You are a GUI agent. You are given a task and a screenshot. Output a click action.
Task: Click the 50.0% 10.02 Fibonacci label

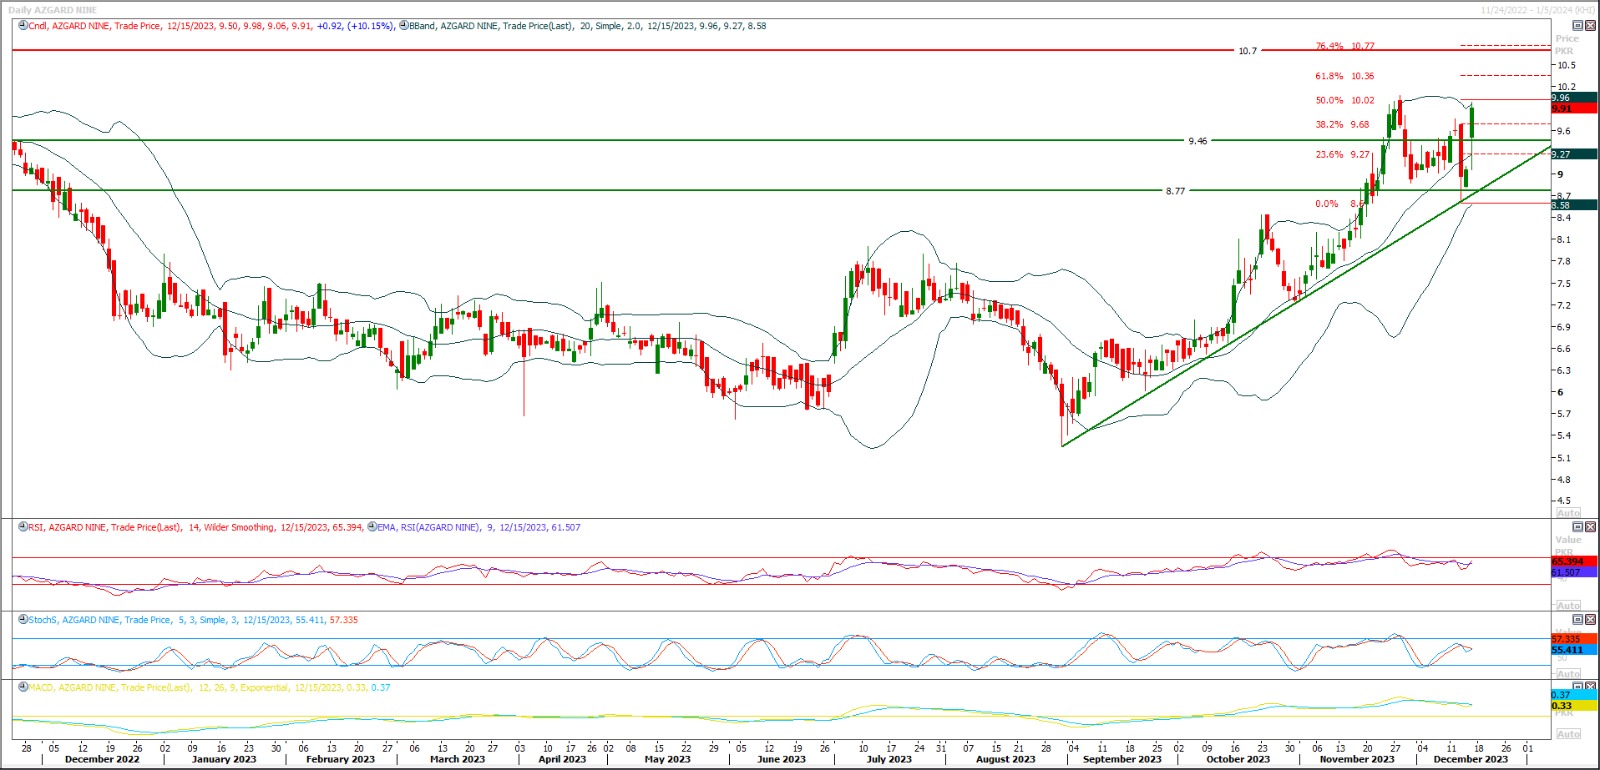(1345, 100)
